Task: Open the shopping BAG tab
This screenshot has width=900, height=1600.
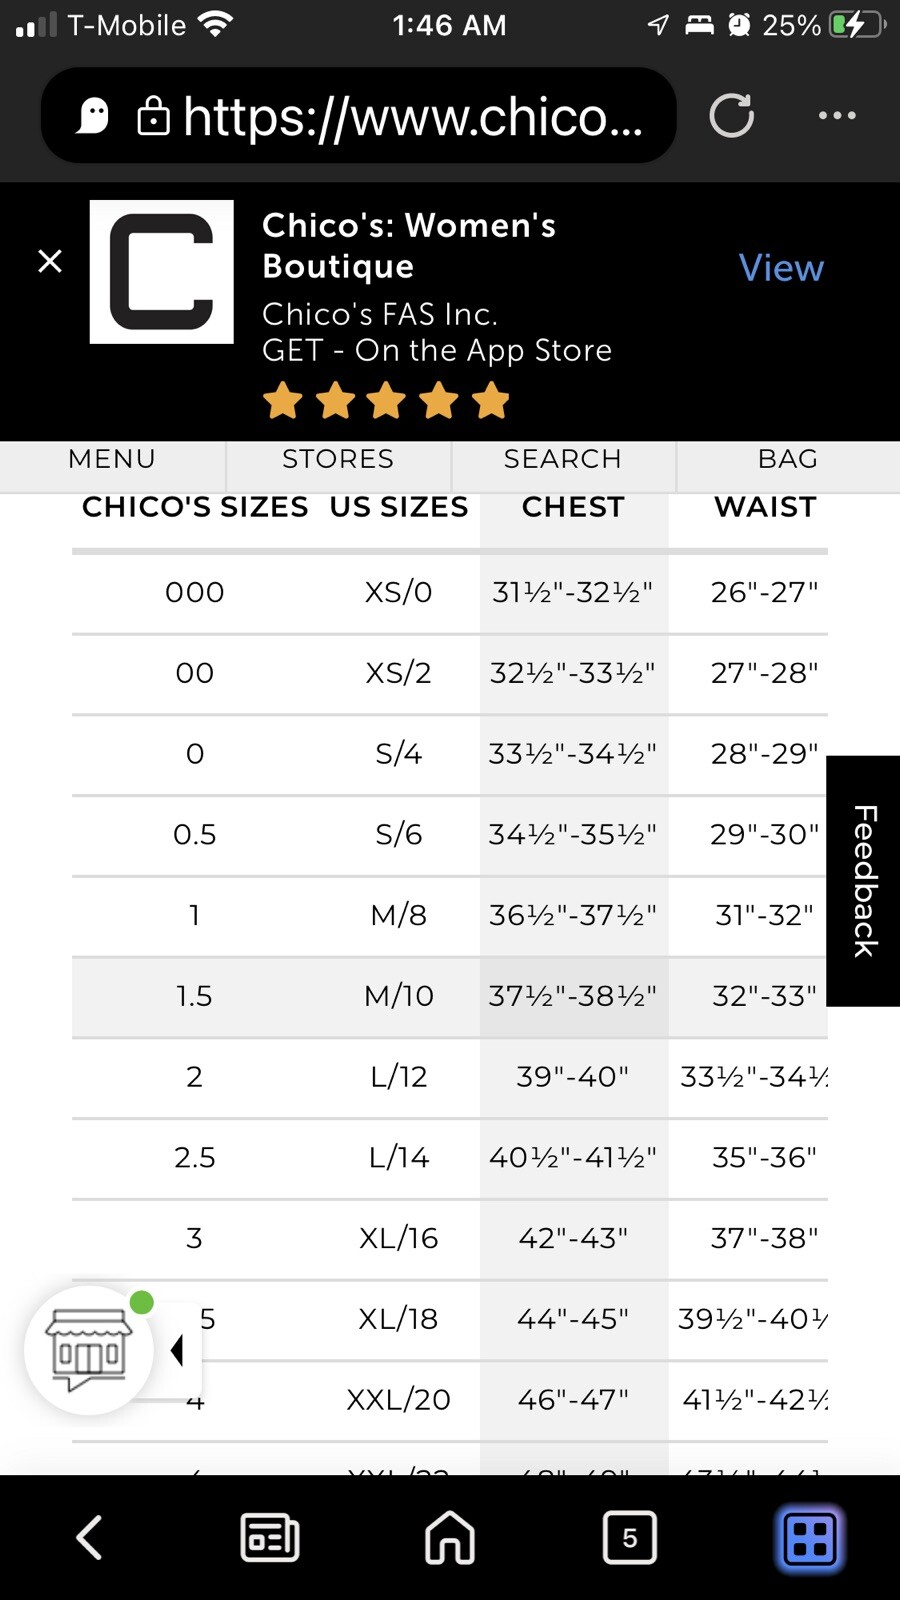Action: pos(788,459)
